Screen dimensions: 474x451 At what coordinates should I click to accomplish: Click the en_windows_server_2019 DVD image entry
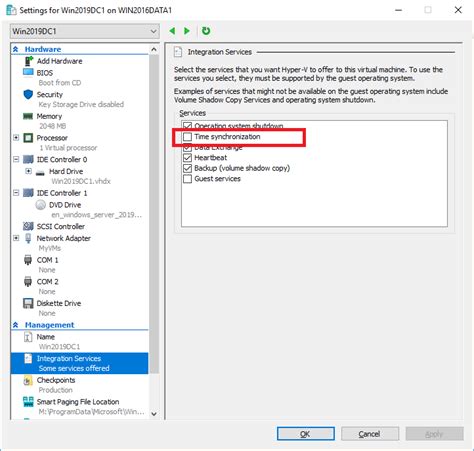pos(97,215)
